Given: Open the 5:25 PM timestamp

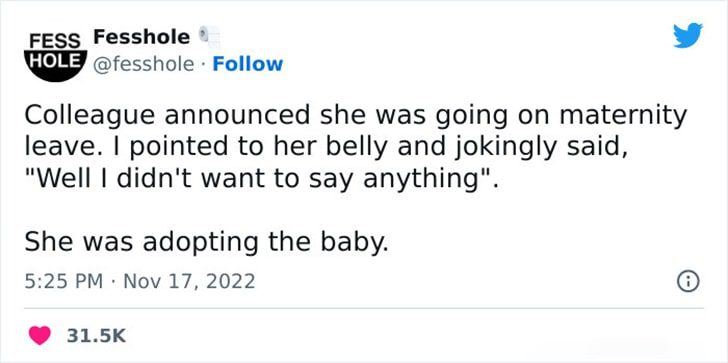Looking at the screenshot, I should (64, 281).
